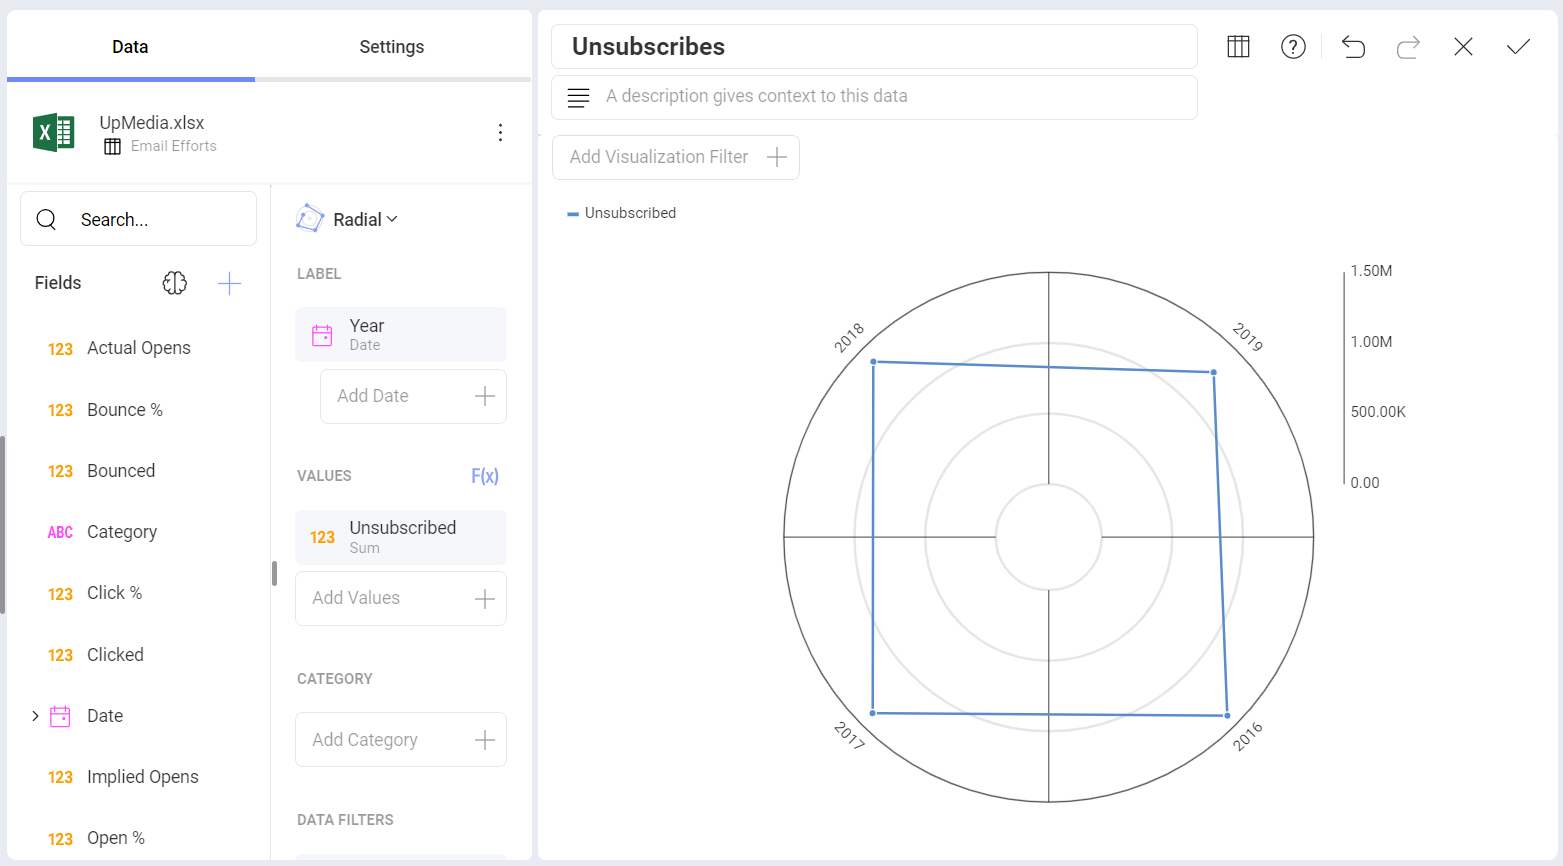
Task: Click the Search fields input
Action: click(x=138, y=219)
